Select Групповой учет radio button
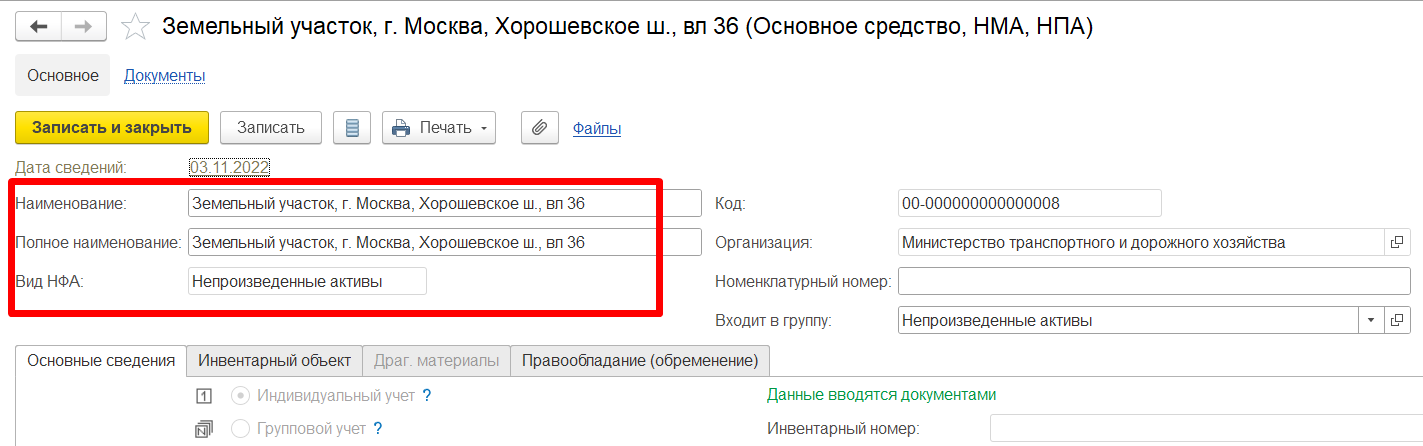The image size is (1423, 446). point(240,429)
